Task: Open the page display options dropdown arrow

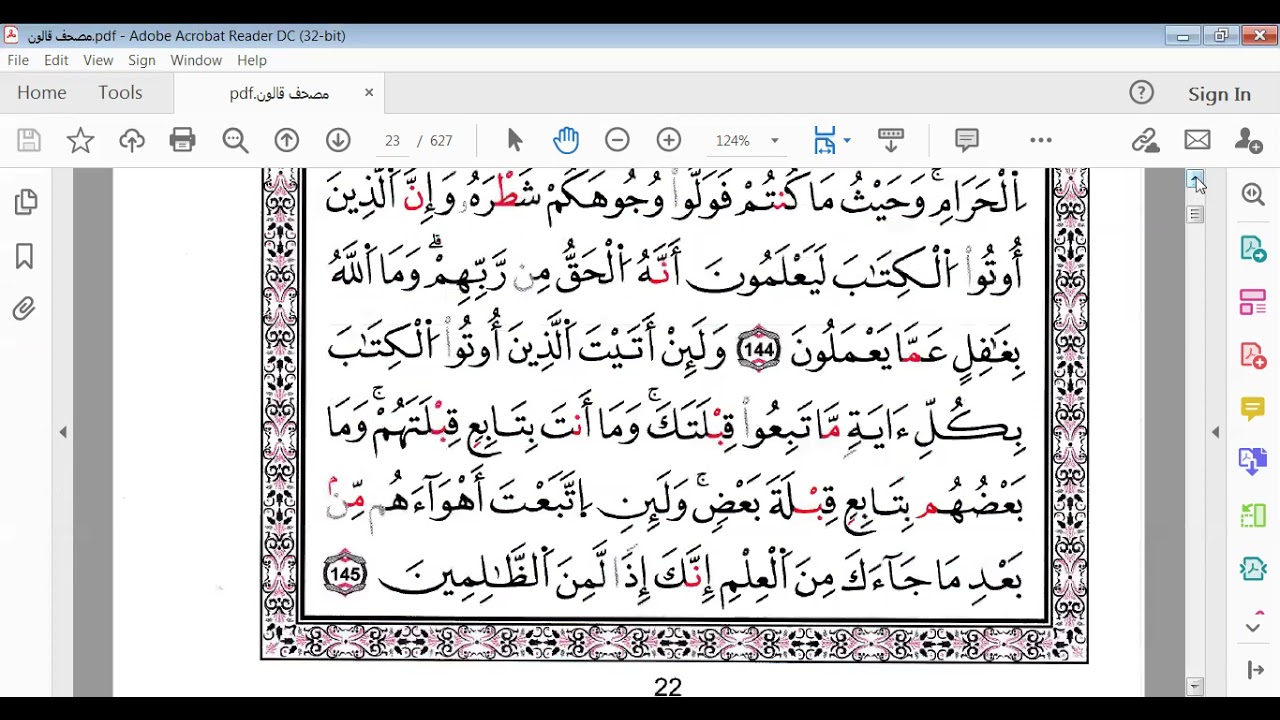Action: click(x=847, y=140)
